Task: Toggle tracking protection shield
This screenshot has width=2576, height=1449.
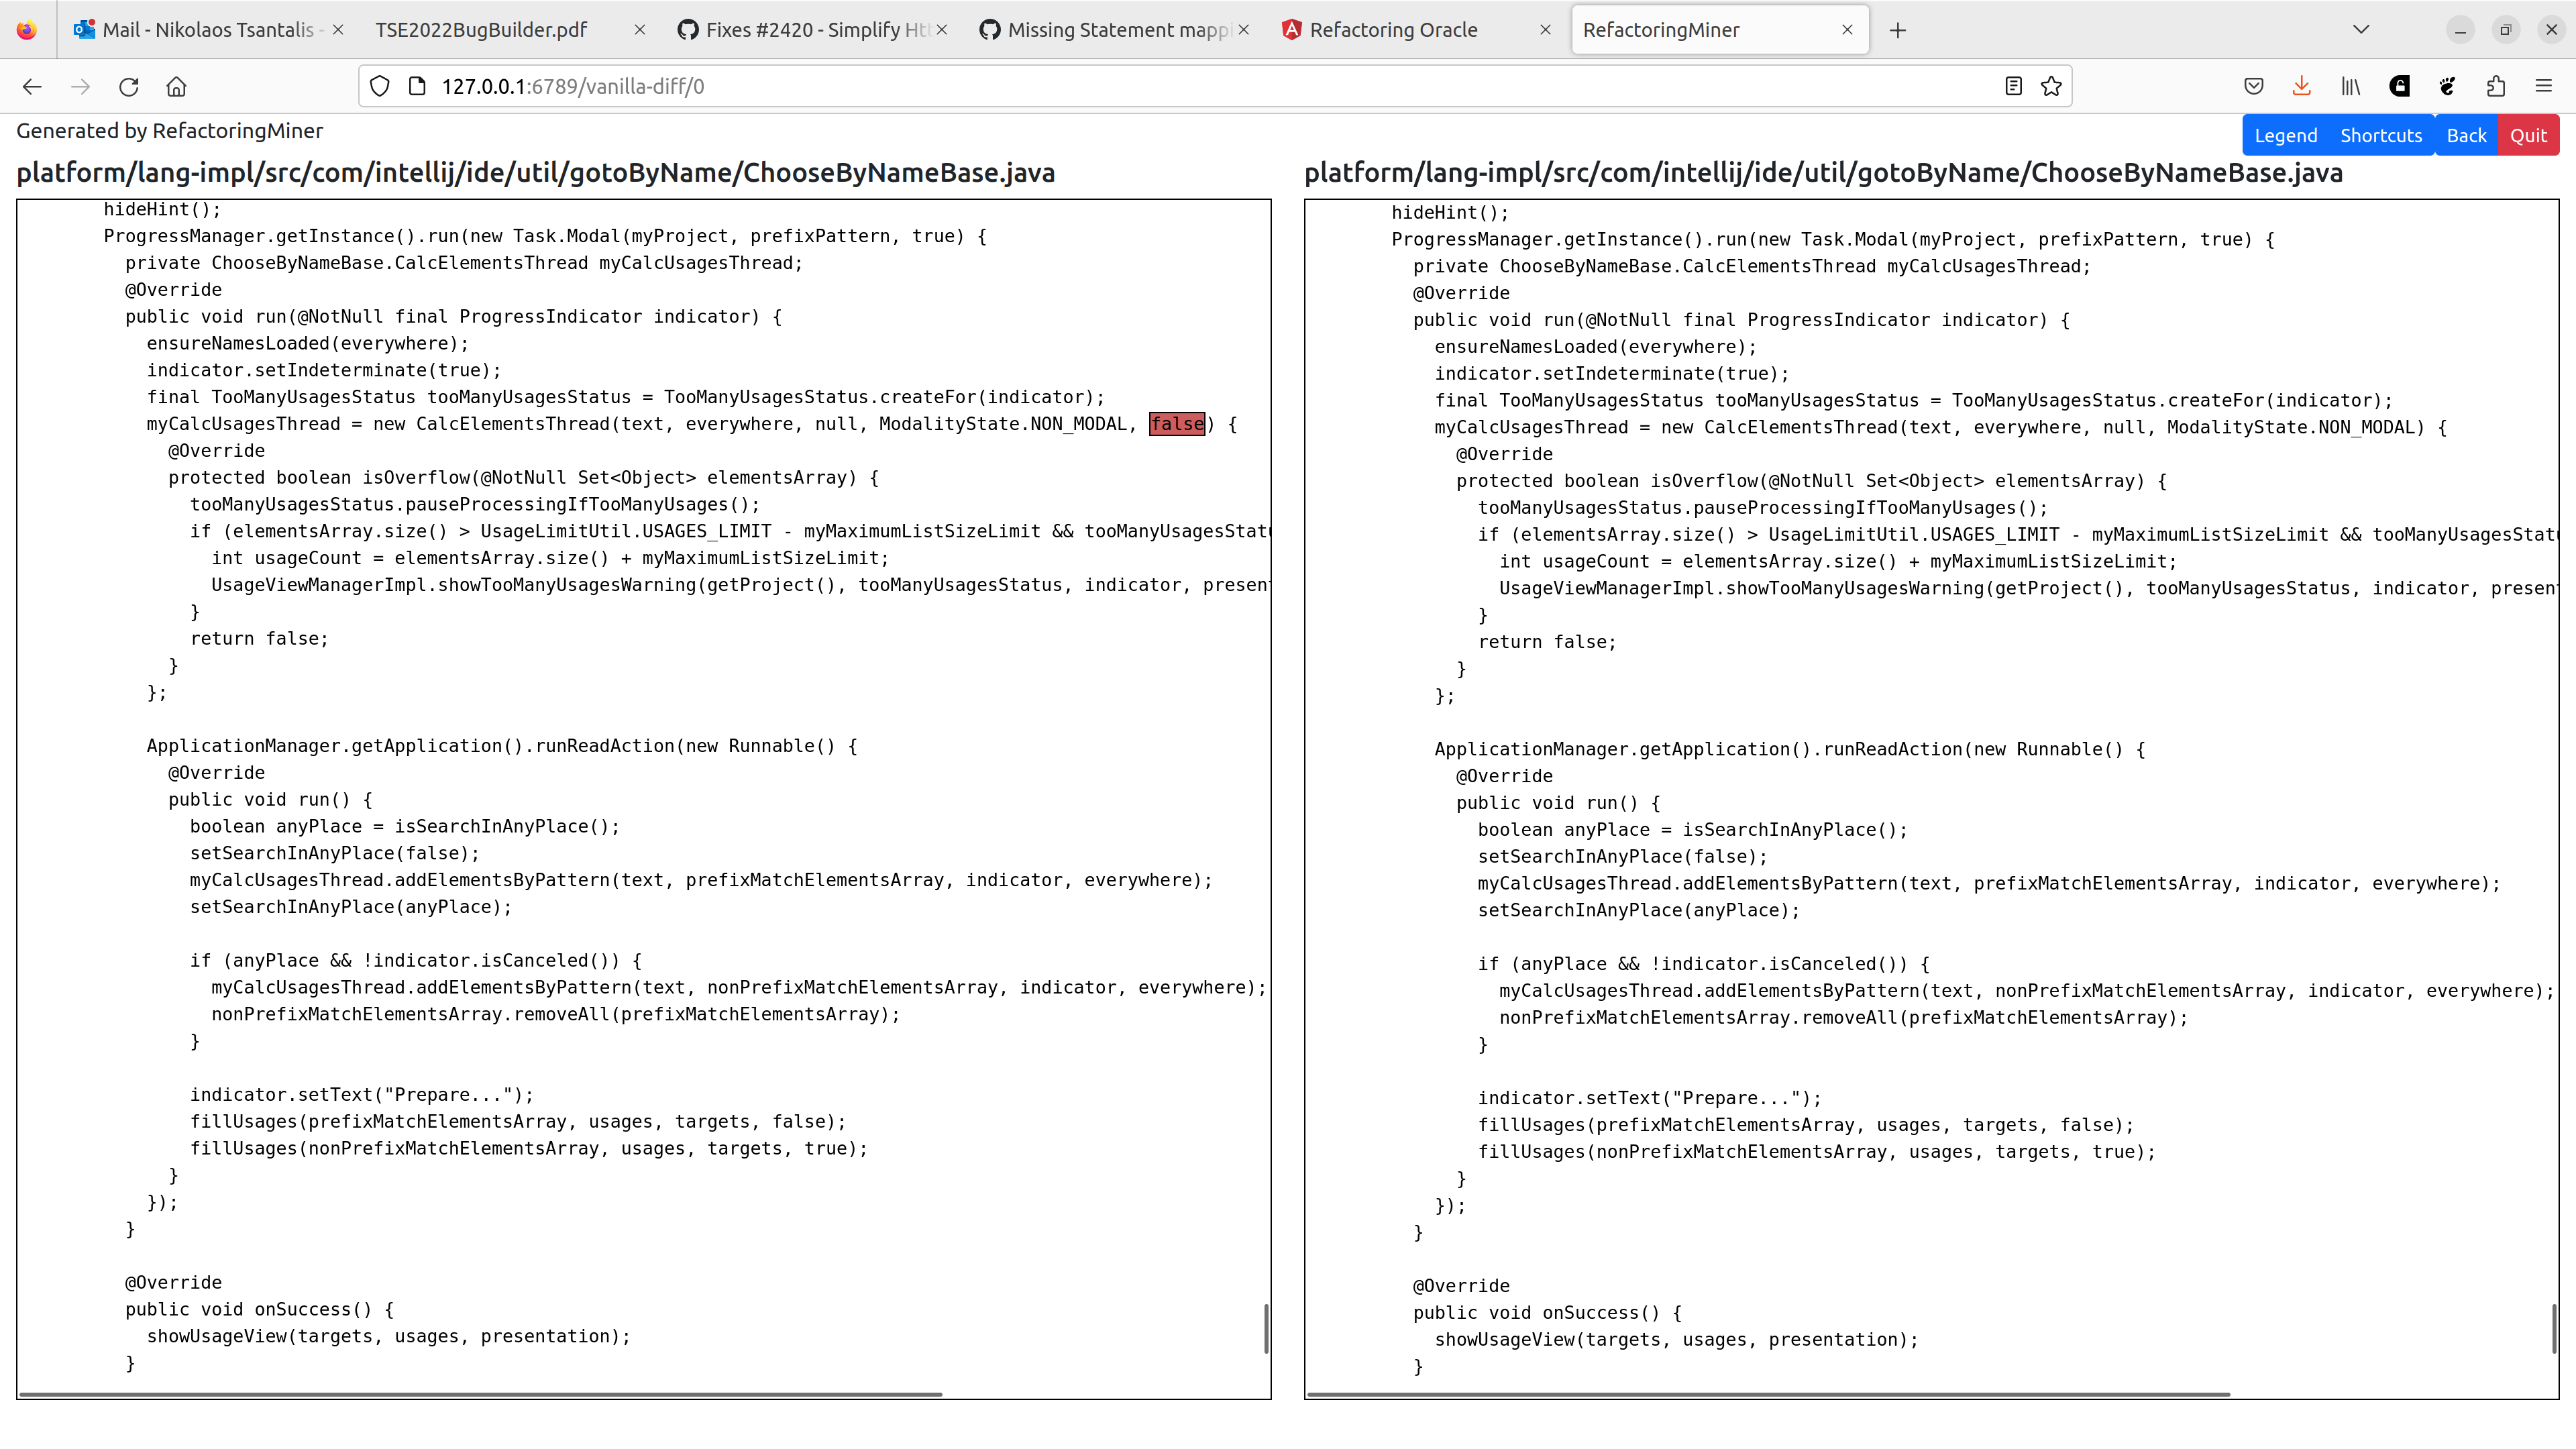Action: point(379,86)
